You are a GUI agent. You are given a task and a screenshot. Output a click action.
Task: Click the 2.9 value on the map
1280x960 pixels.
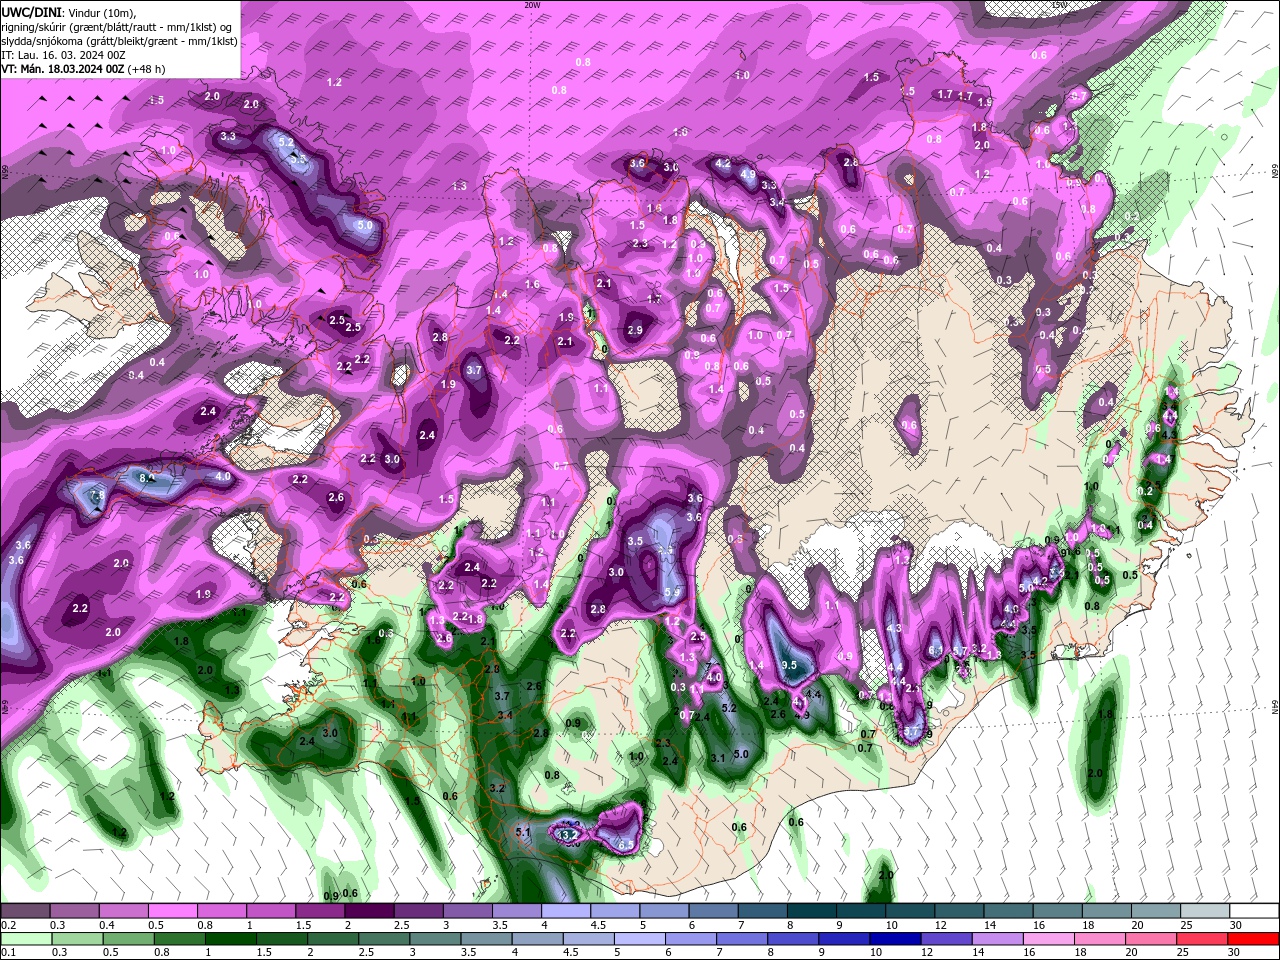(635, 330)
